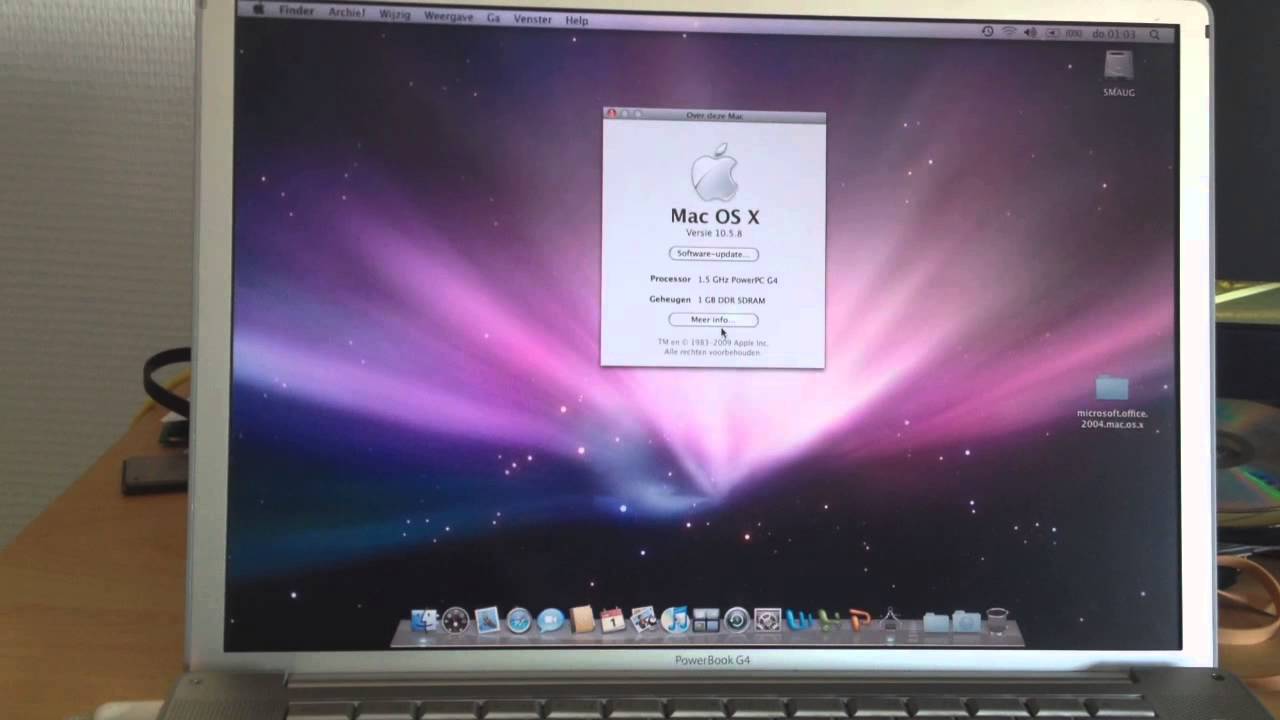The height and width of the screenshot is (720, 1280).
Task: Launch Microsoft PowerPoint from the Dock
Action: pyautogui.click(x=860, y=621)
